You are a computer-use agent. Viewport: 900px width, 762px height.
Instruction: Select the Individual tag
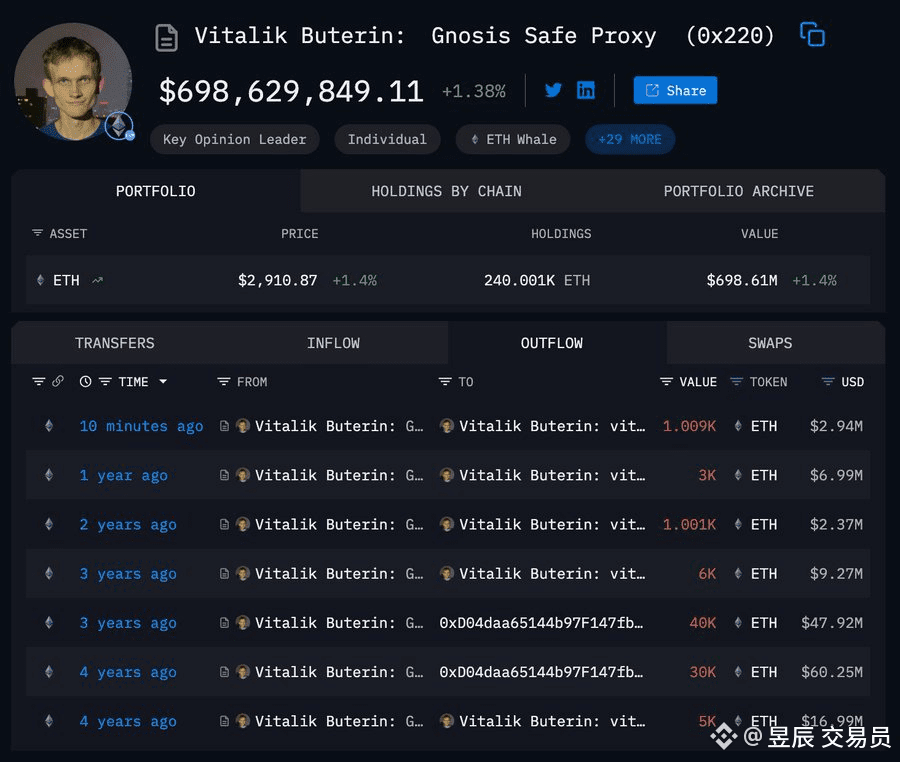tap(387, 139)
